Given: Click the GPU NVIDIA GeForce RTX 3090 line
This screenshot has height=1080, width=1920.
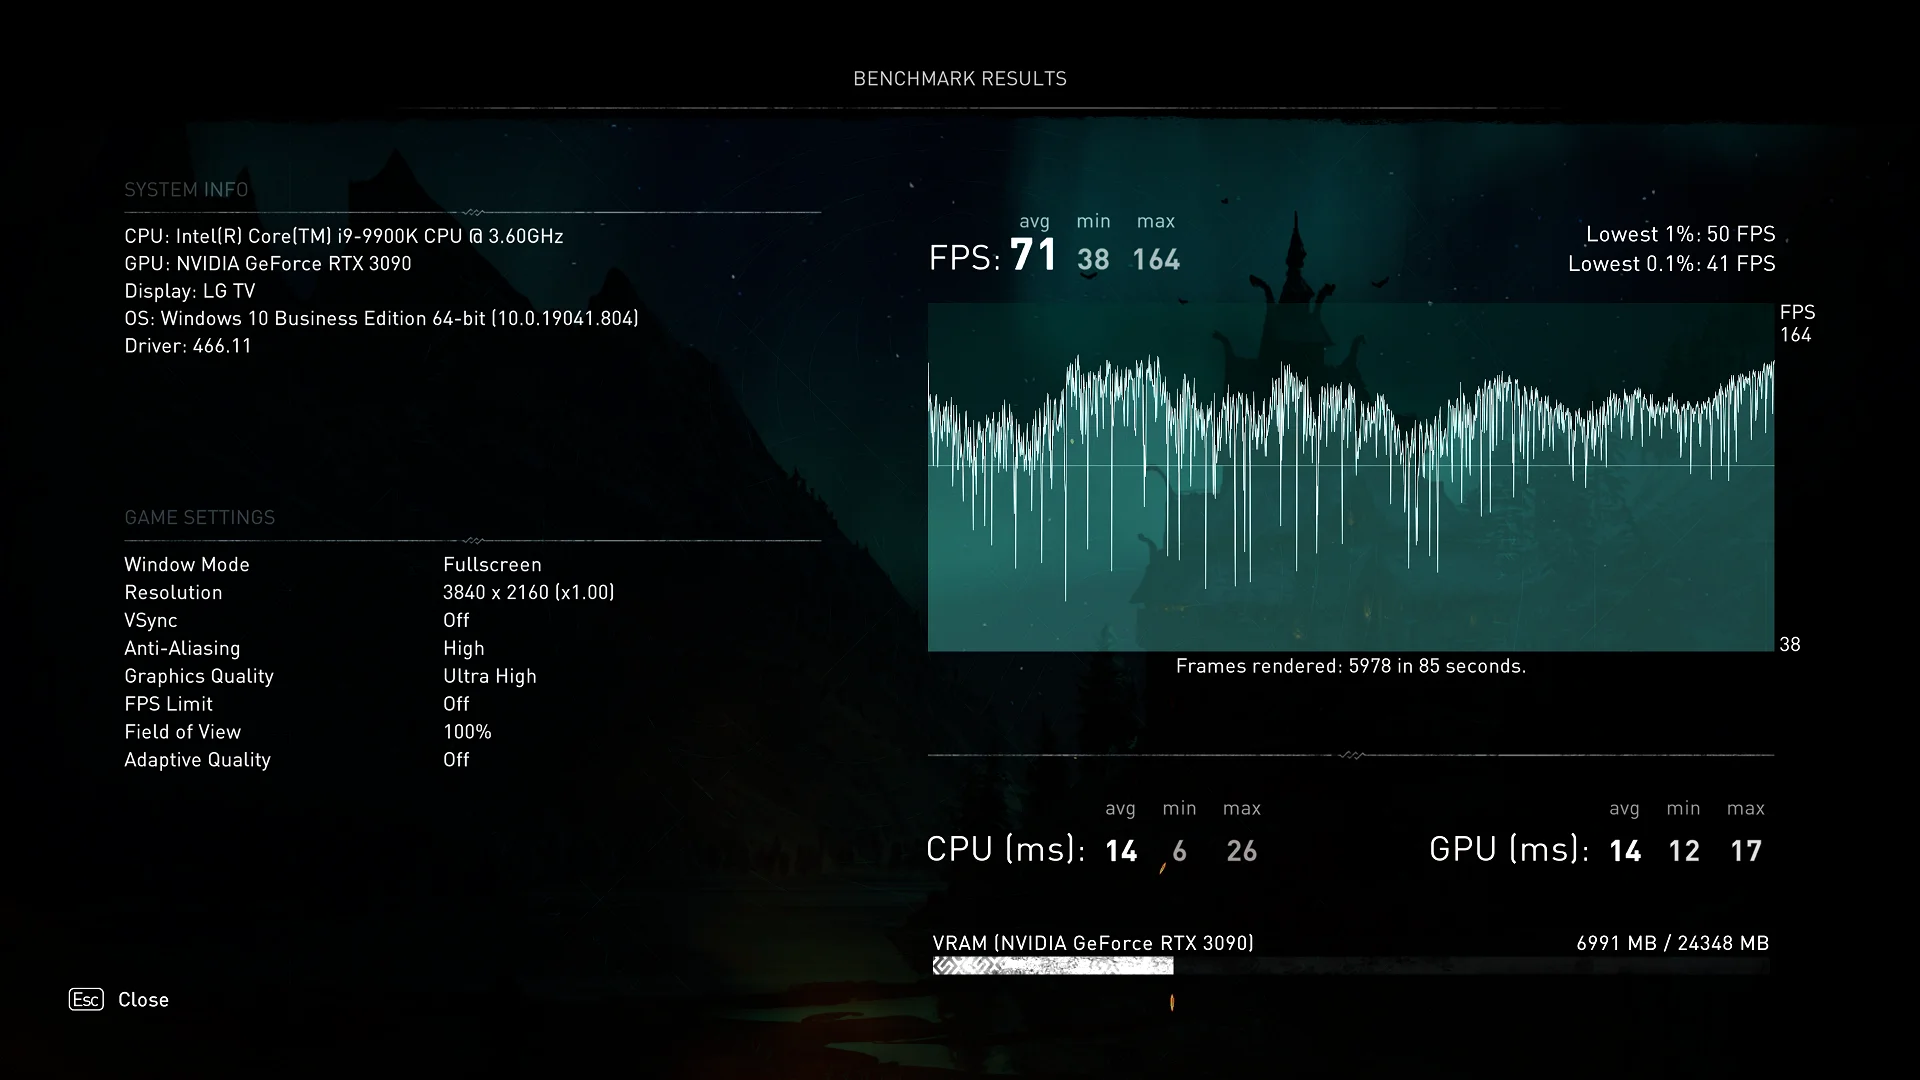Looking at the screenshot, I should coord(268,264).
